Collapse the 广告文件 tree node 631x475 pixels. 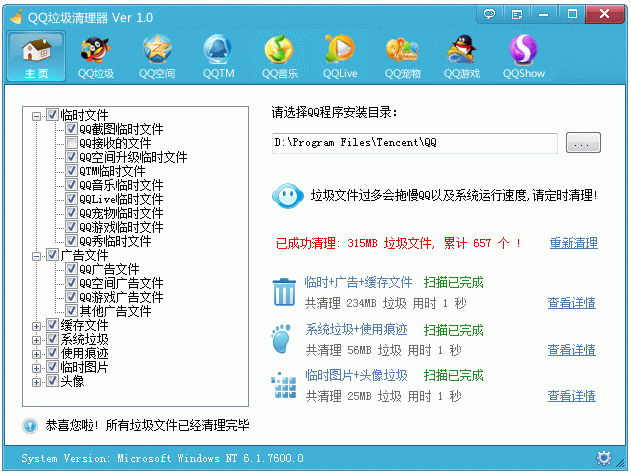(36, 256)
